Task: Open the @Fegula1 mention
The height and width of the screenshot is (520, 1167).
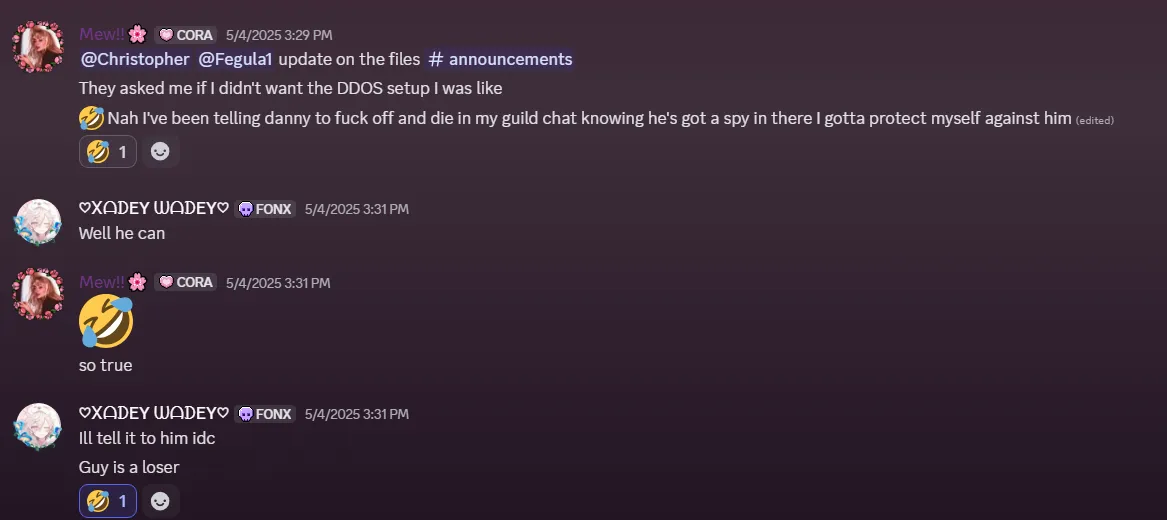Action: (235, 60)
